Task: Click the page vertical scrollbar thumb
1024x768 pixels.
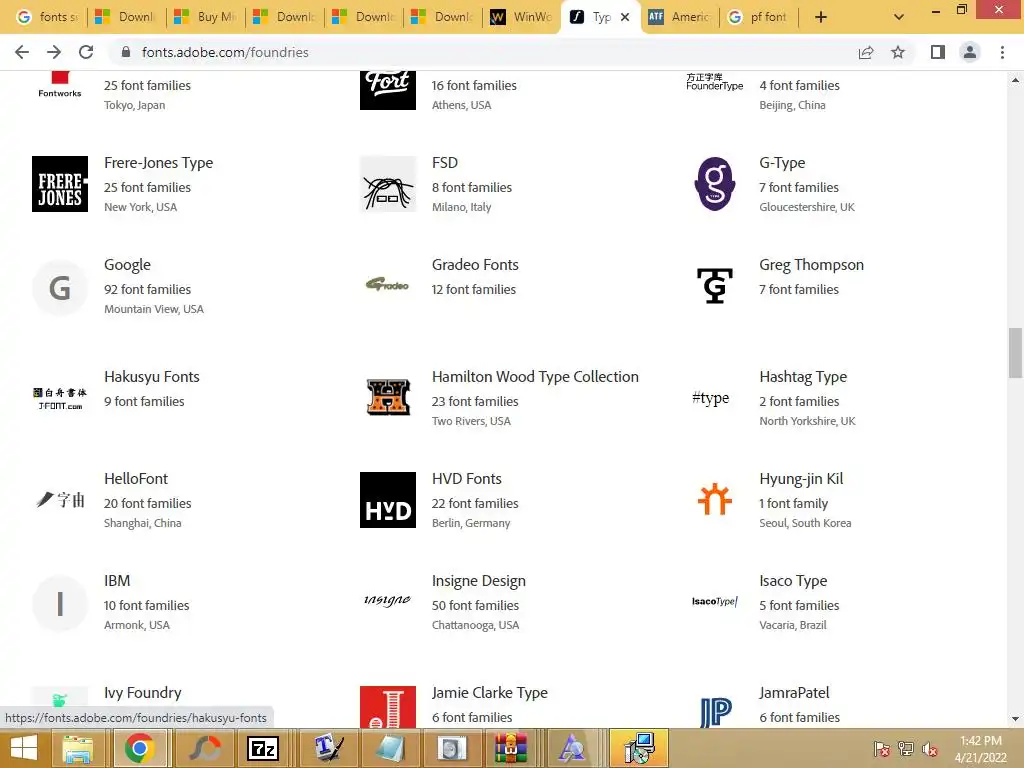Action: point(1015,353)
